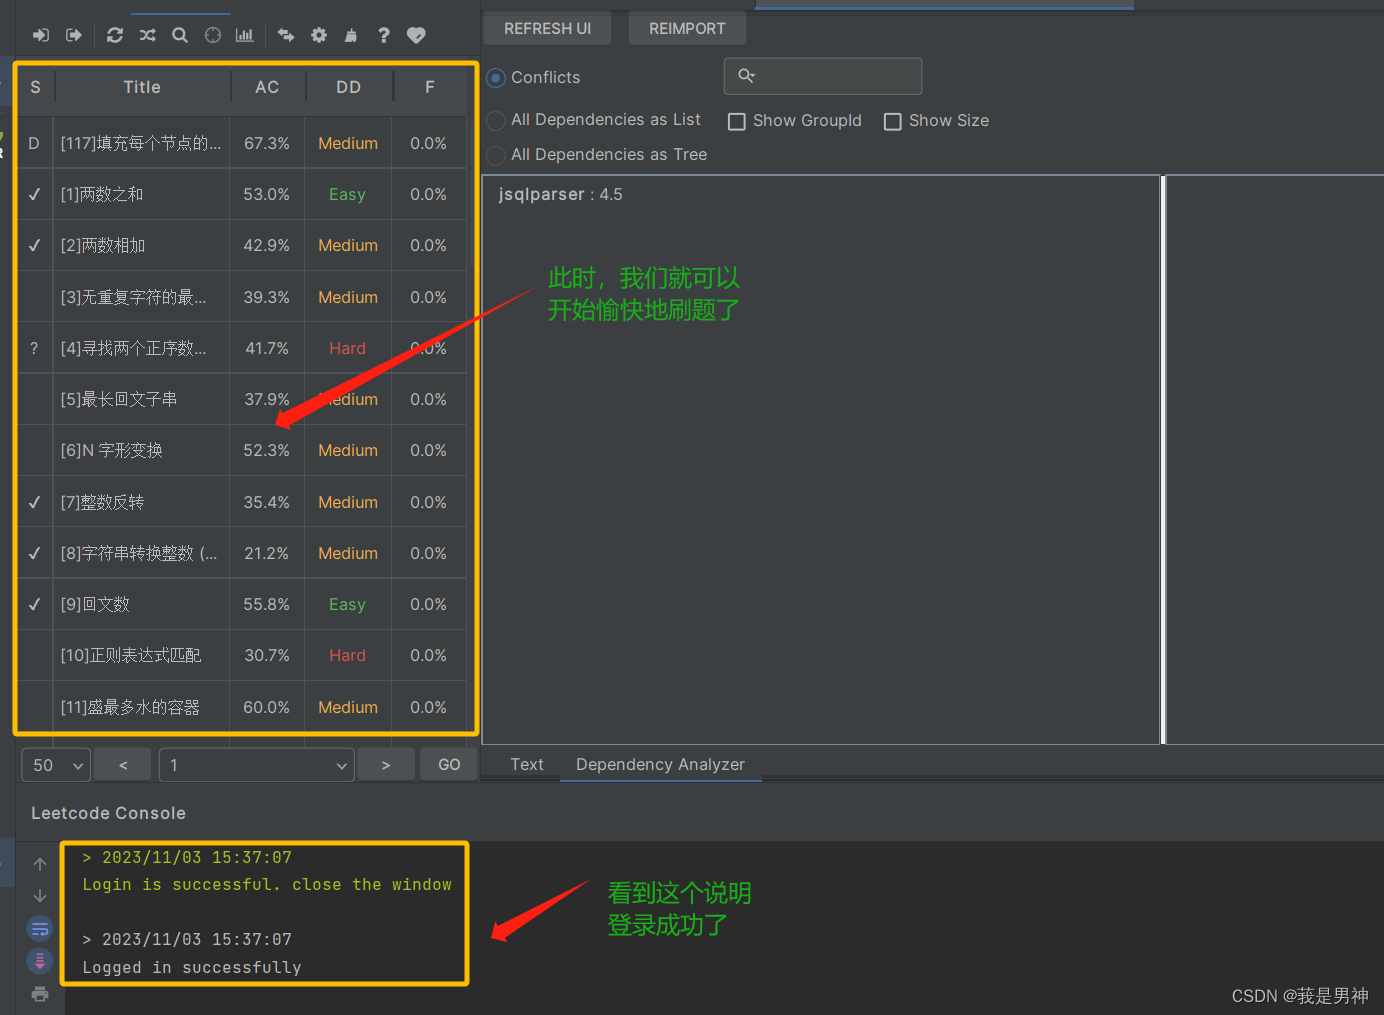1384x1015 pixels.
Task: Click the Hard difficulty cell for question [10]
Action: coord(348,655)
